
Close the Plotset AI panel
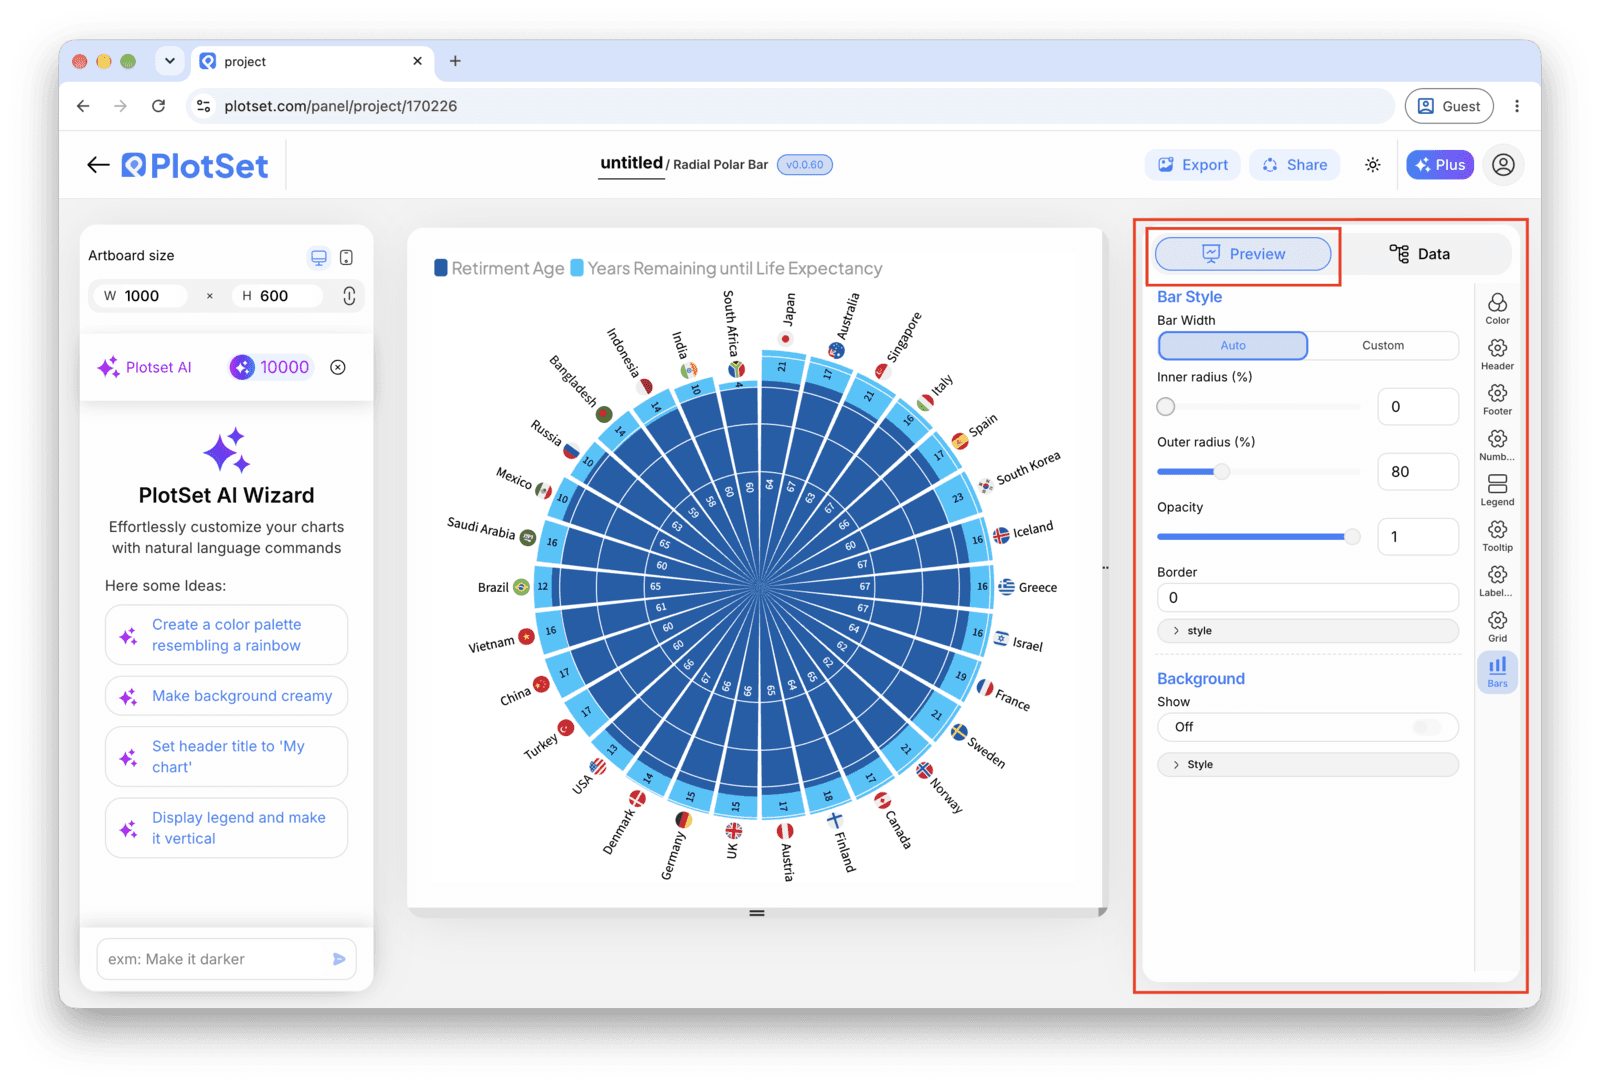(x=338, y=367)
